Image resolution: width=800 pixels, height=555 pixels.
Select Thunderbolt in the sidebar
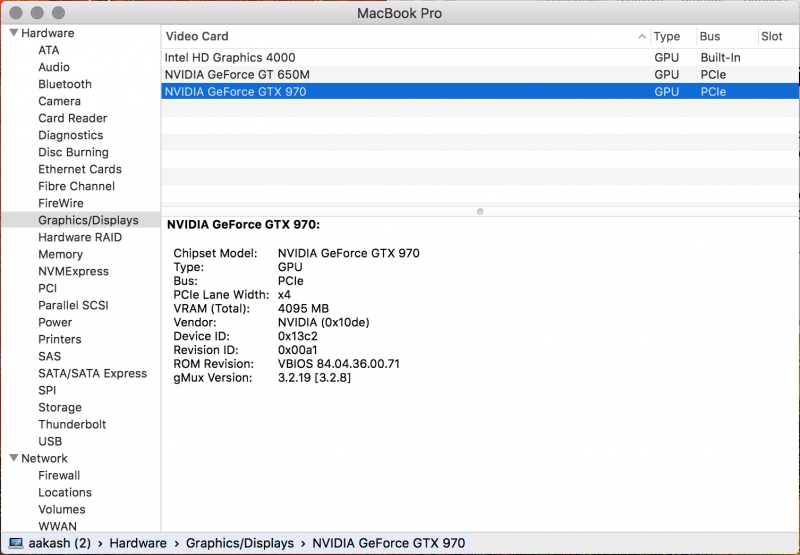(72, 424)
